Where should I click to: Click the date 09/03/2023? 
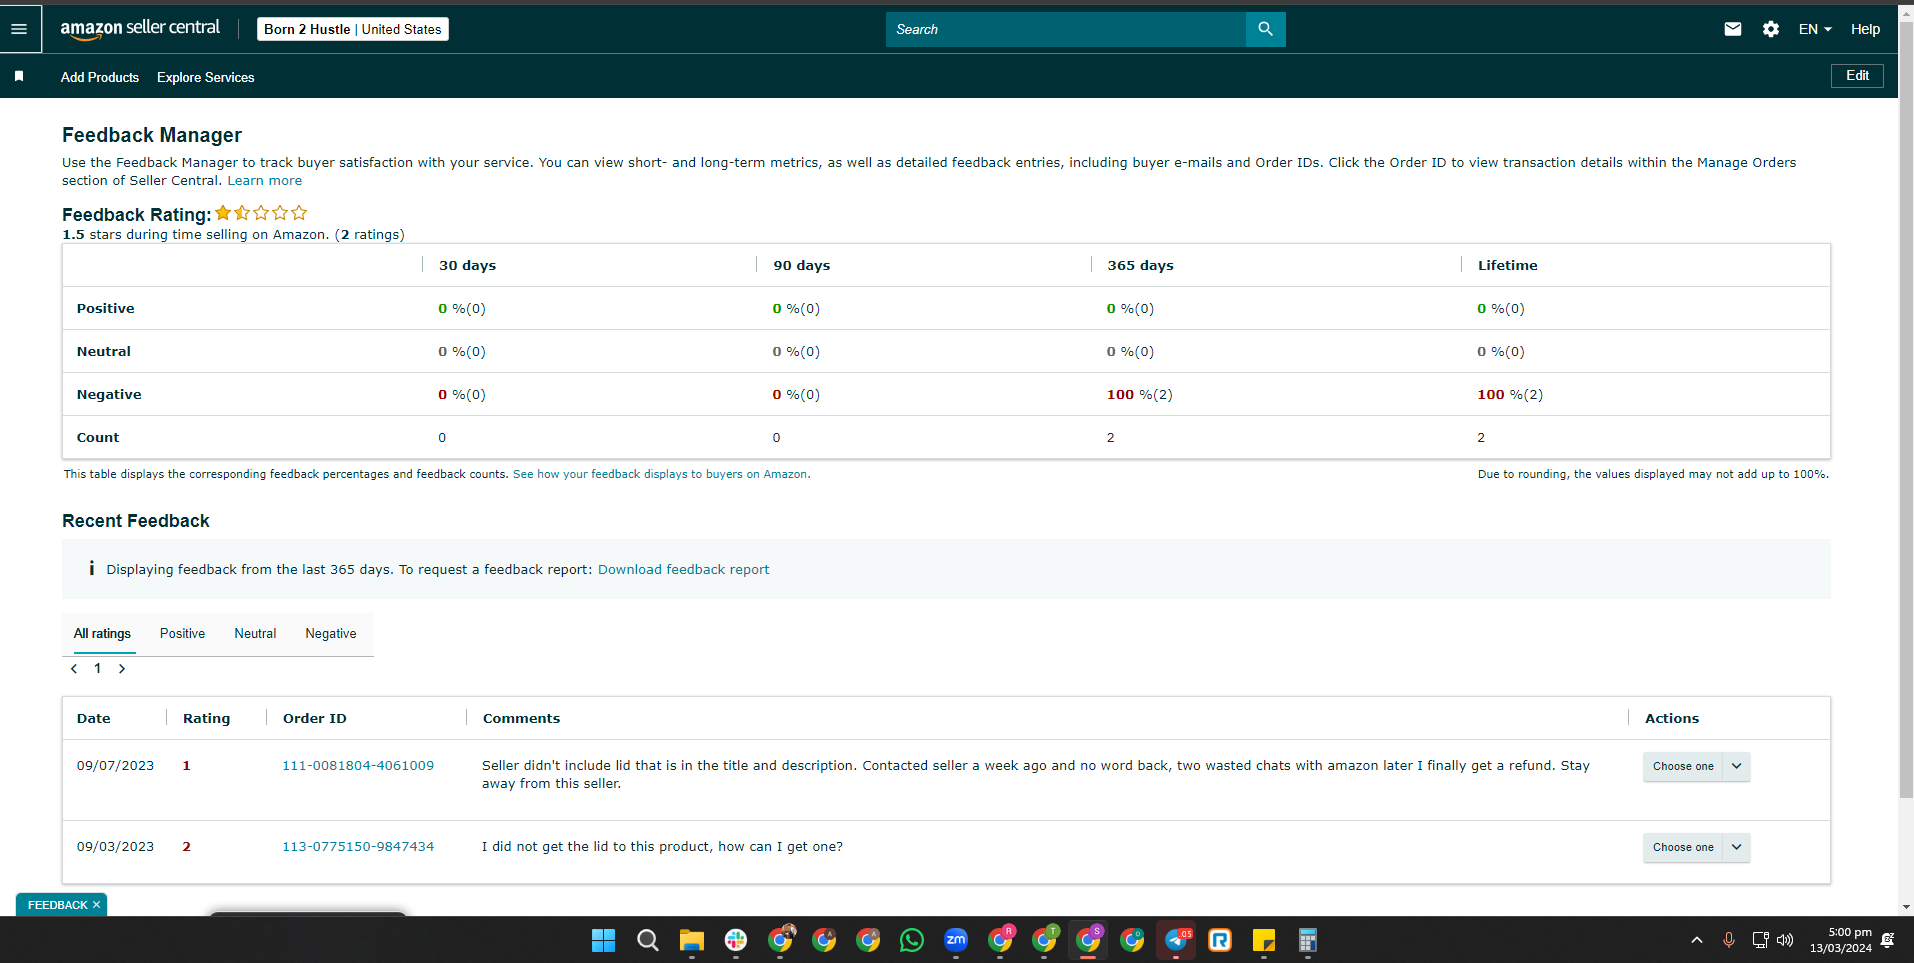115,847
